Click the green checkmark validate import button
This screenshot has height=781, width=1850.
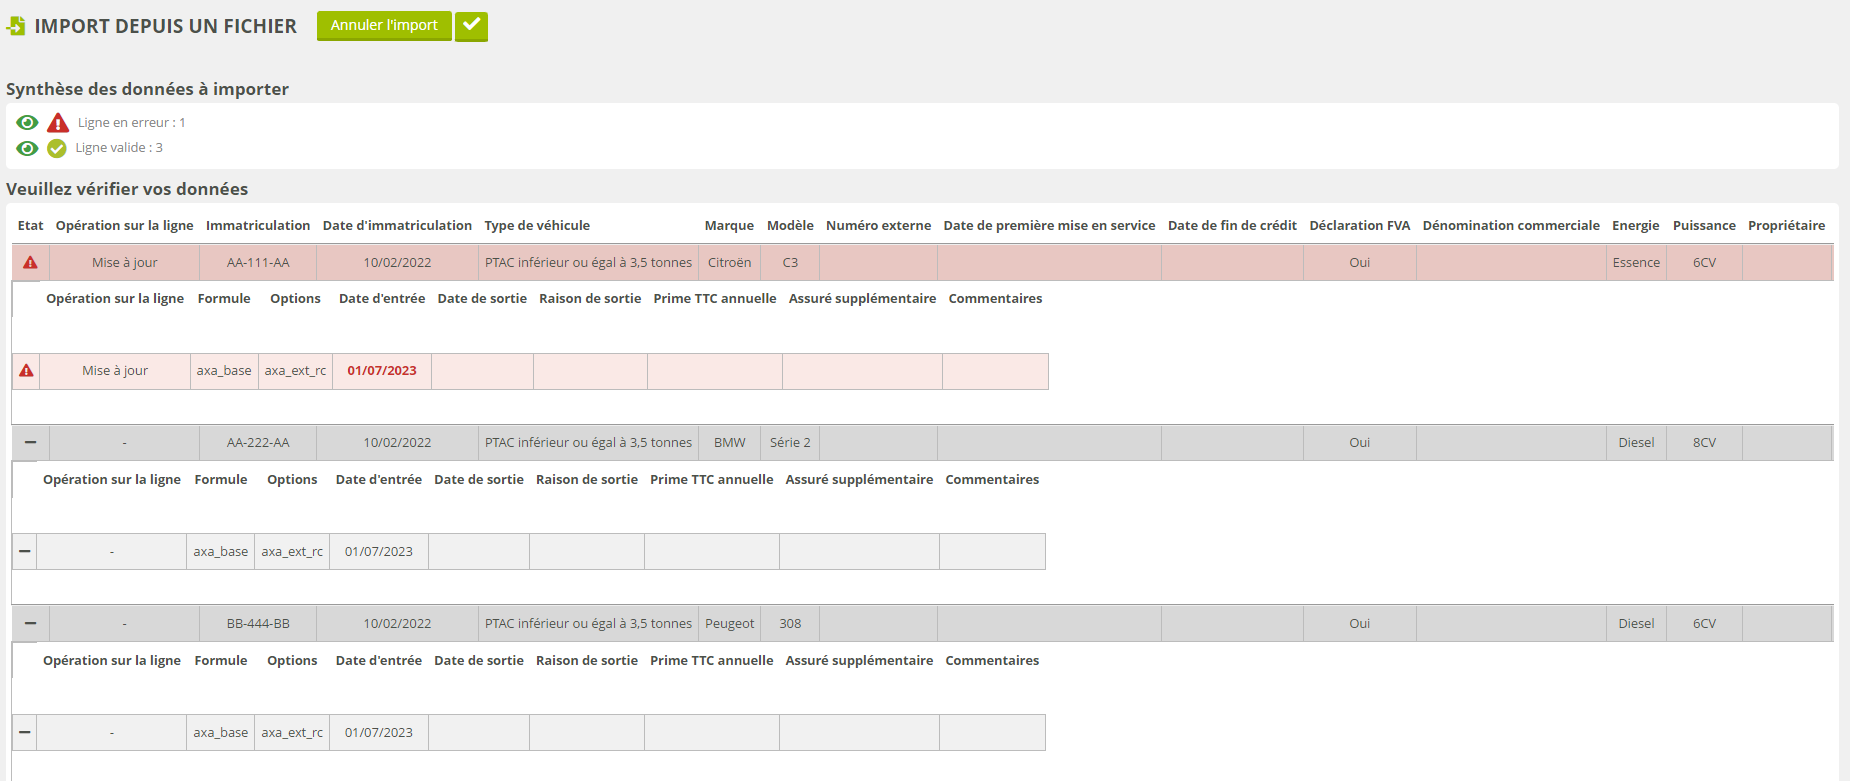pyautogui.click(x=471, y=26)
